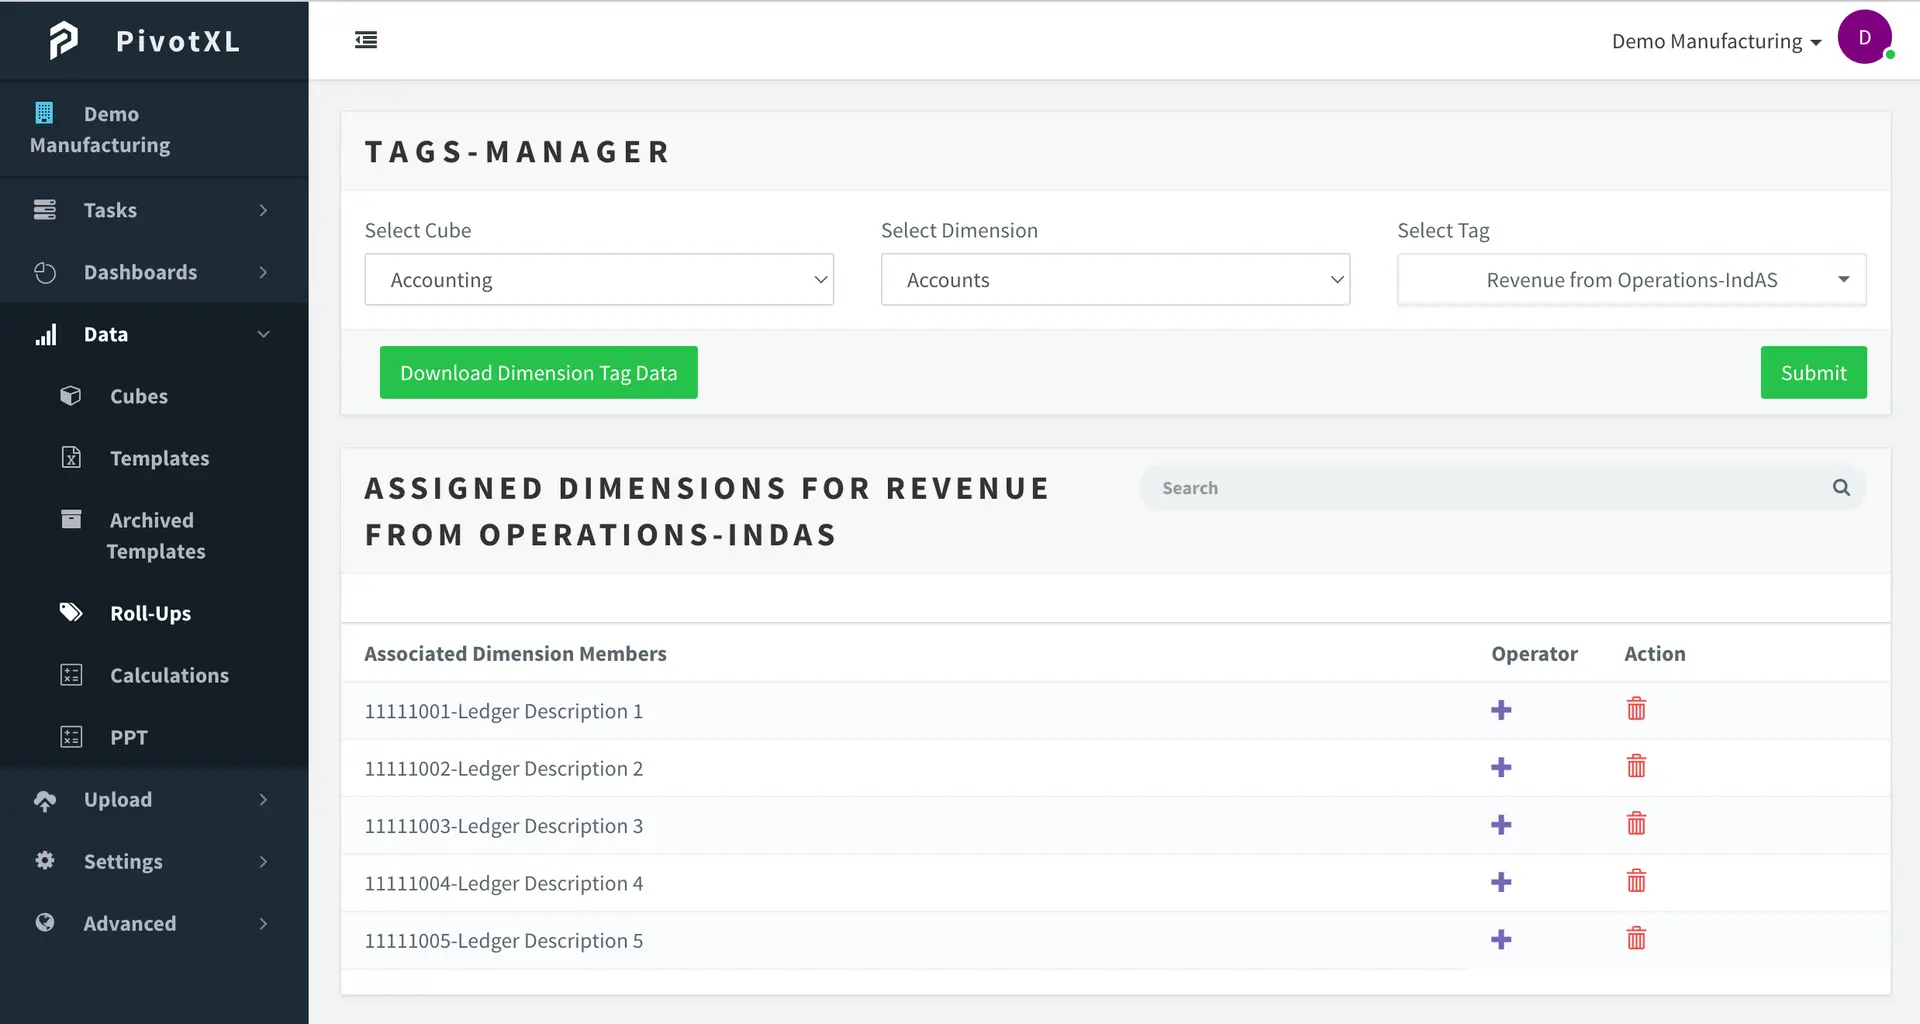Viewport: 1920px width, 1024px height.
Task: Delete 11111003-Ledger Description 3 with trash icon
Action: (1636, 824)
